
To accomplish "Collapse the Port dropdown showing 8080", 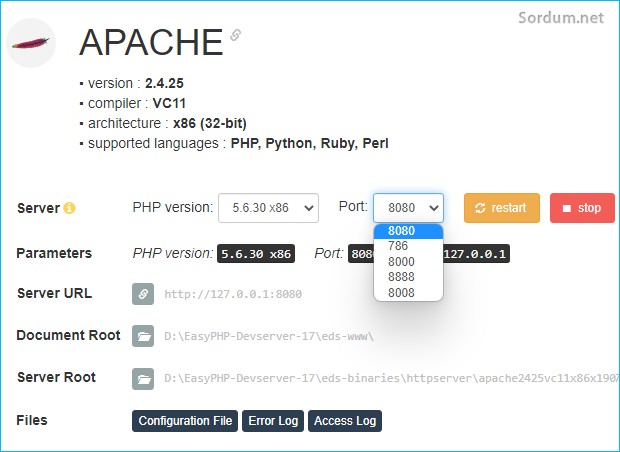I will [408, 208].
